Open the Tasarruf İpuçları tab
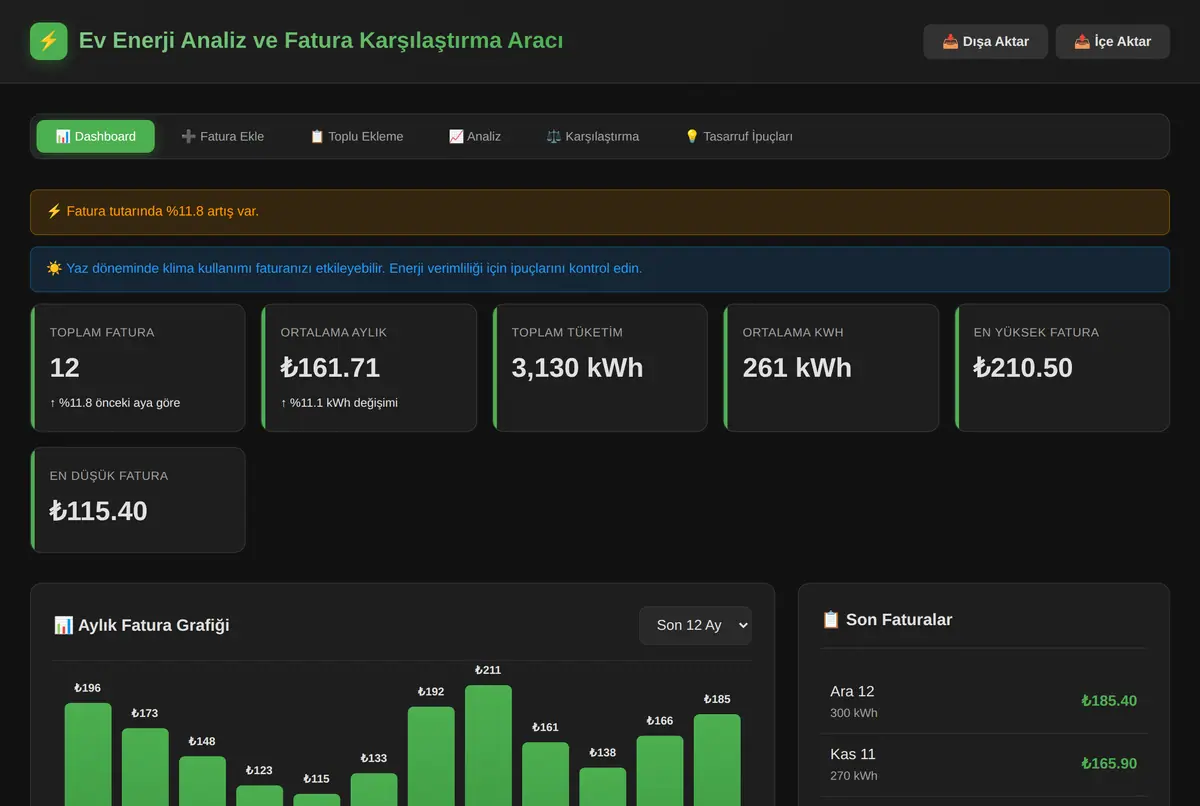The image size is (1200, 806). click(x=738, y=136)
